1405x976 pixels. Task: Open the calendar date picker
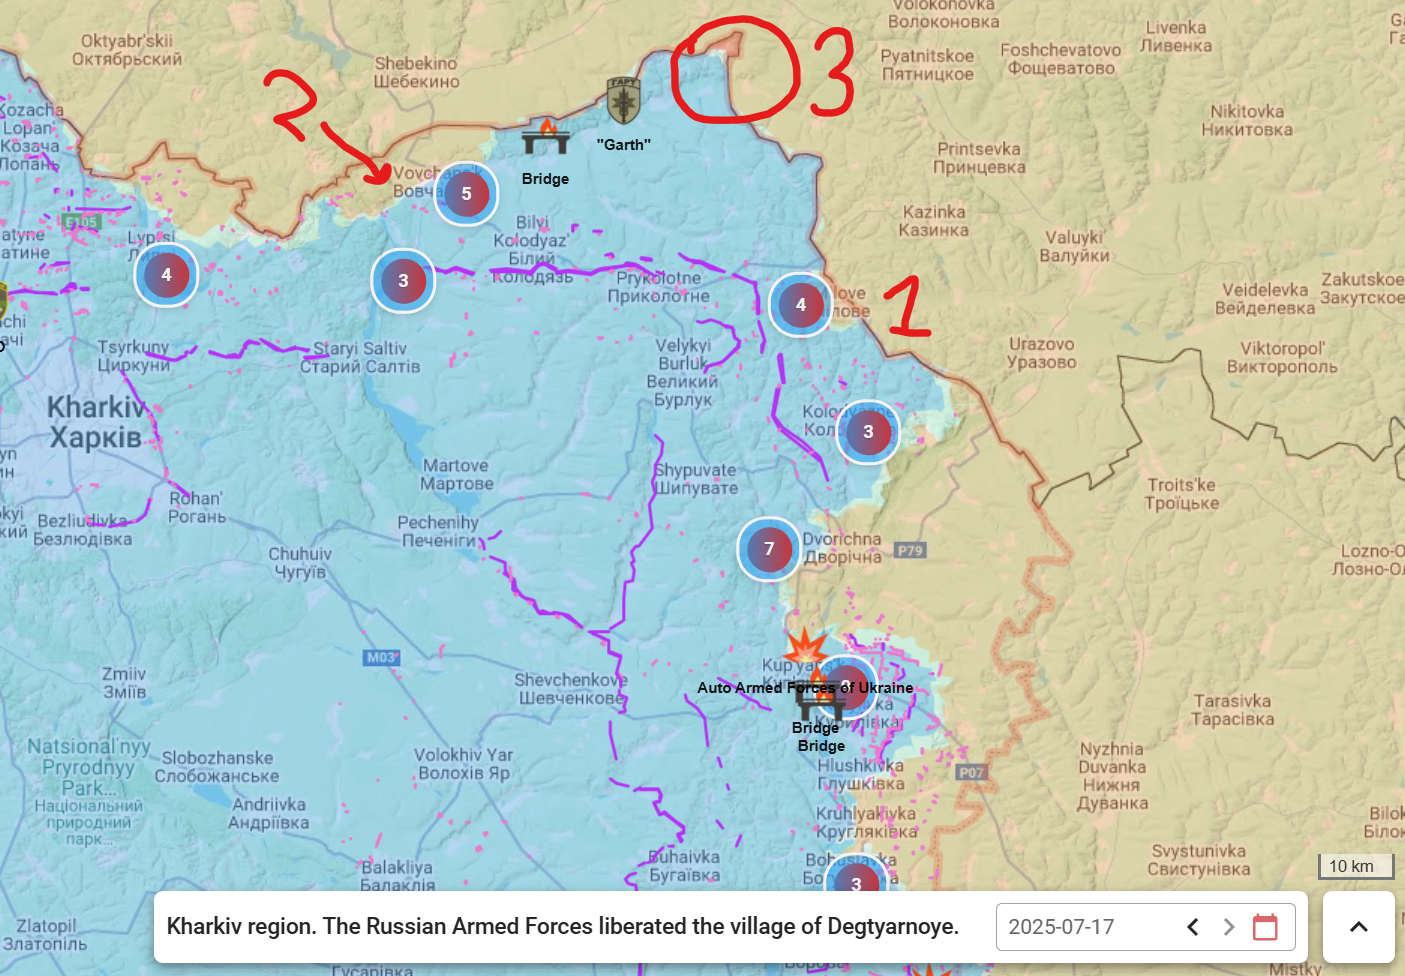point(1265,927)
